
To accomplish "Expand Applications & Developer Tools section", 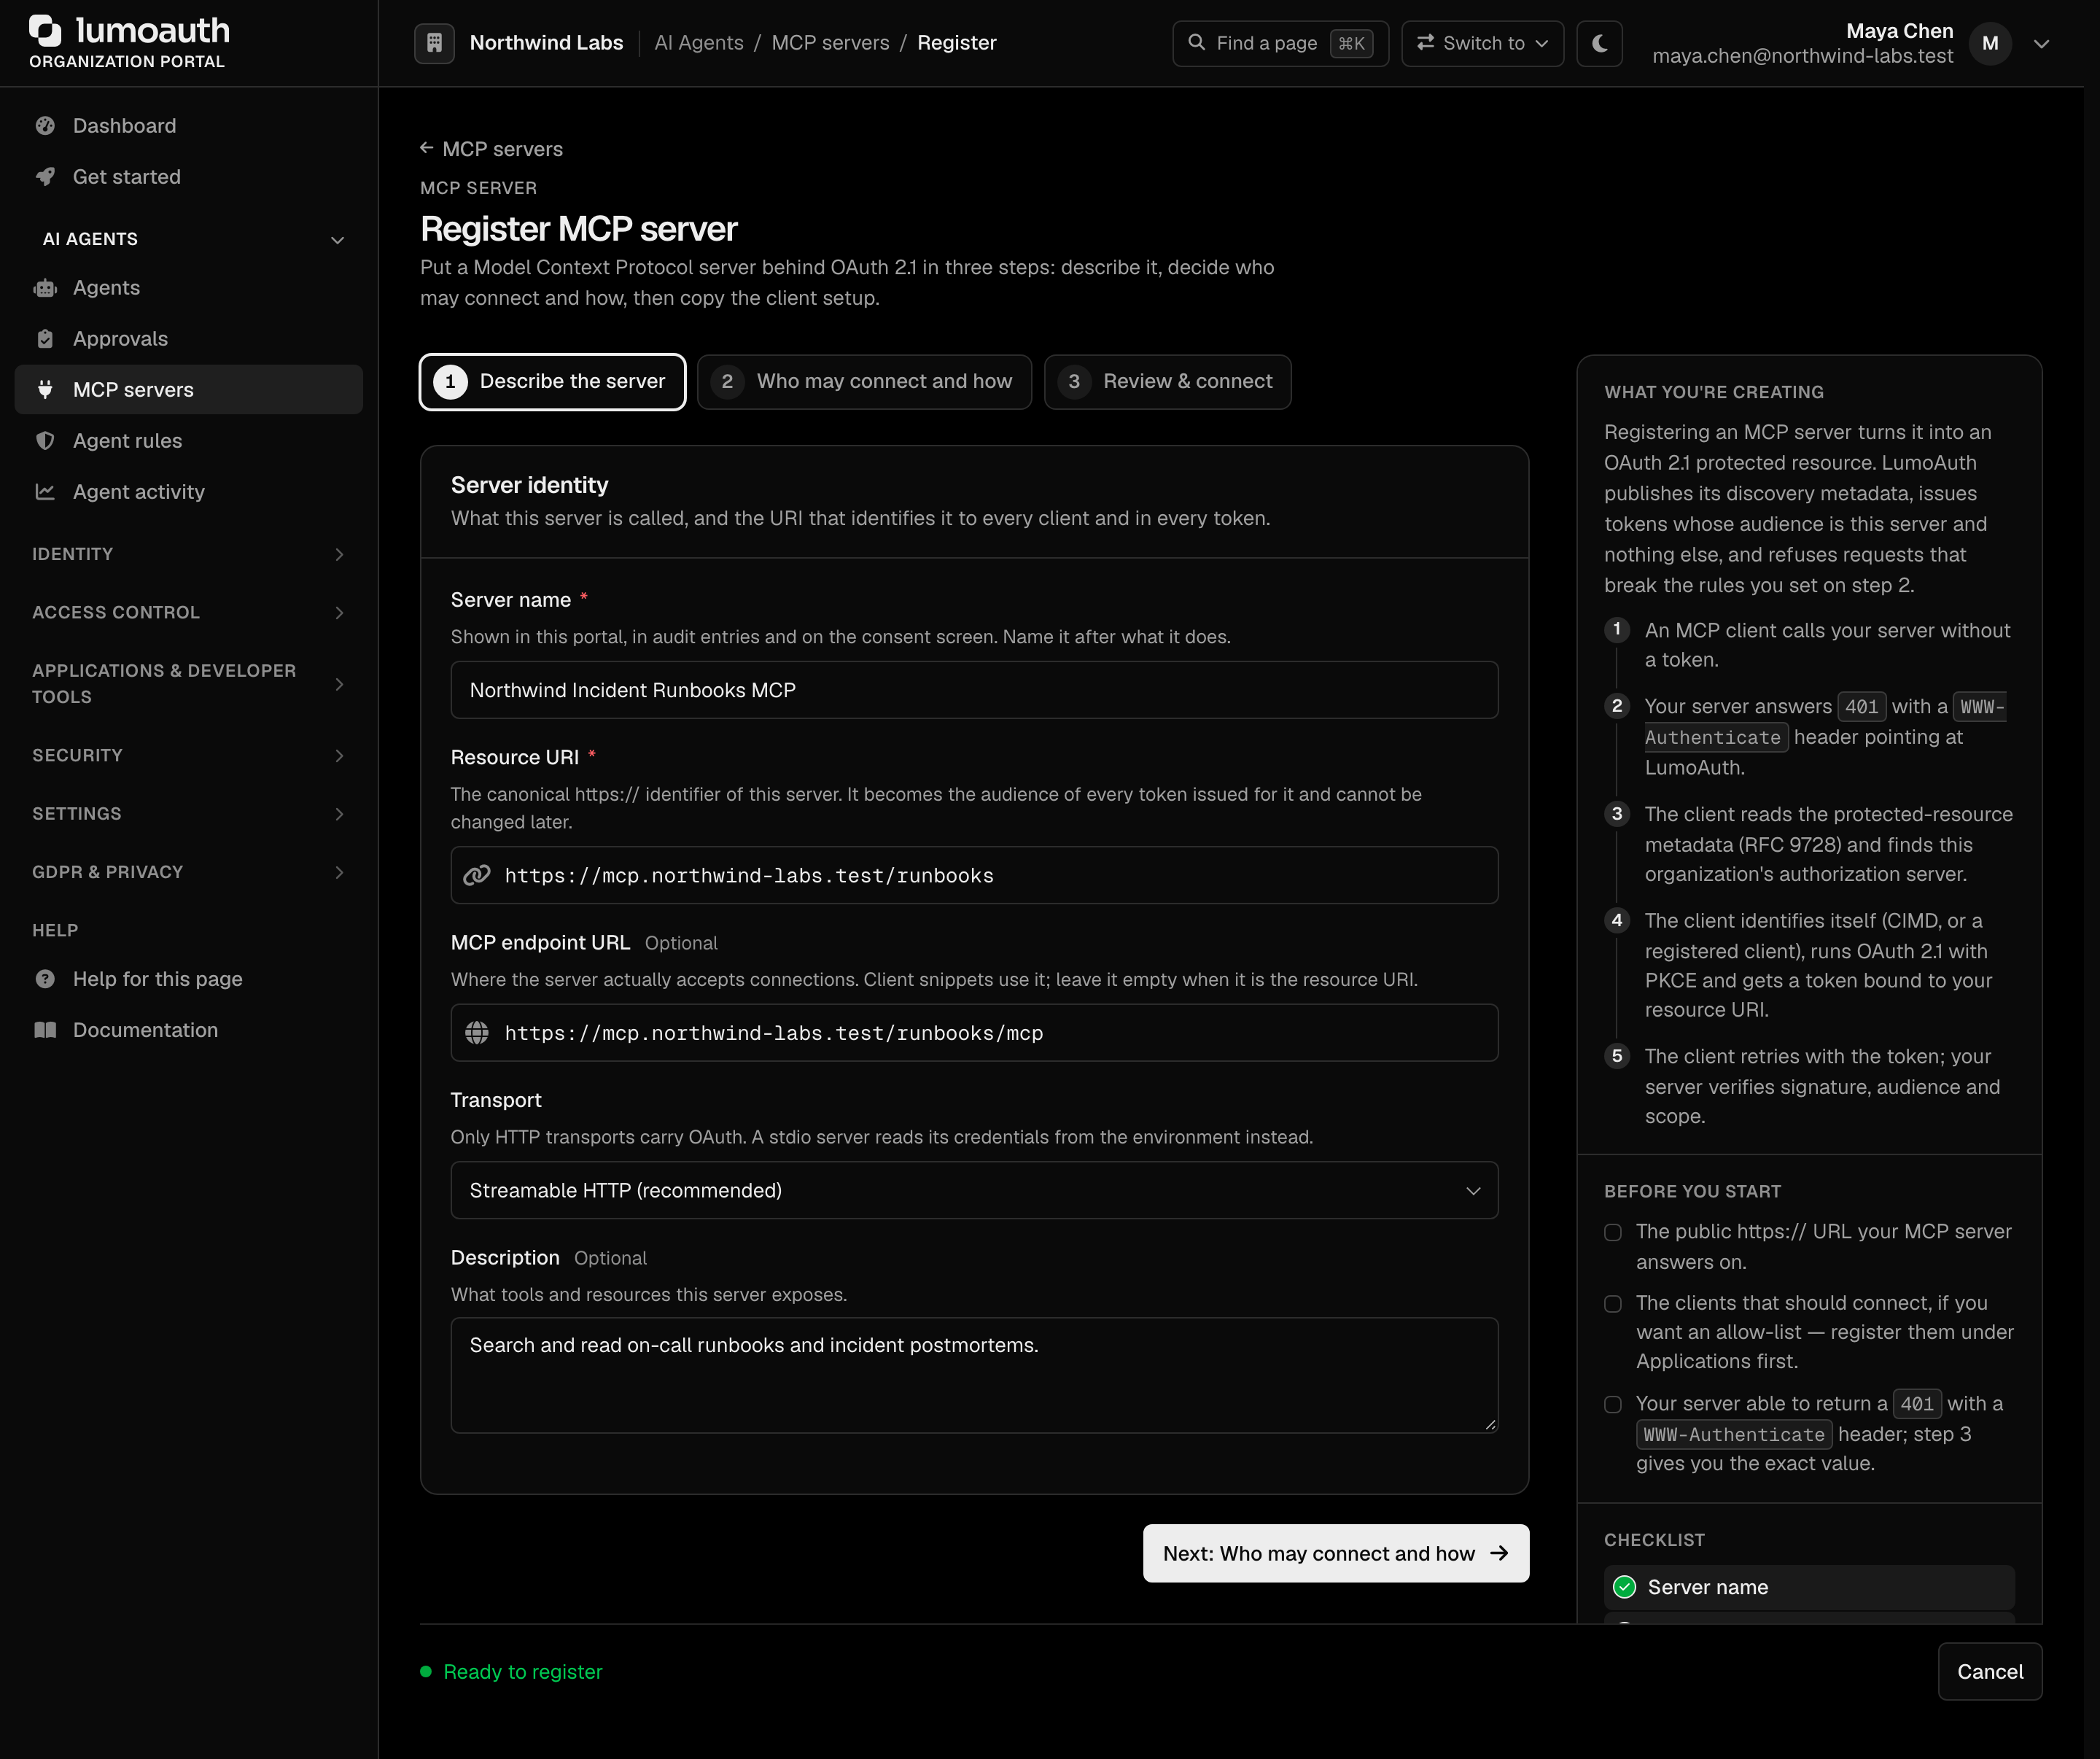I will coord(189,684).
